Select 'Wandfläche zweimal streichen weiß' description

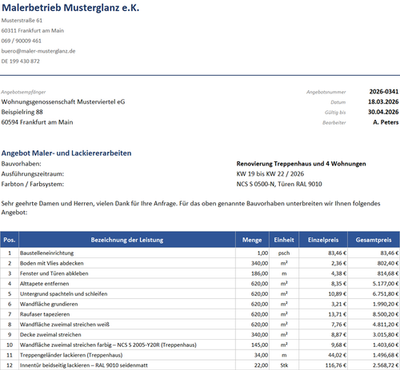point(65,324)
